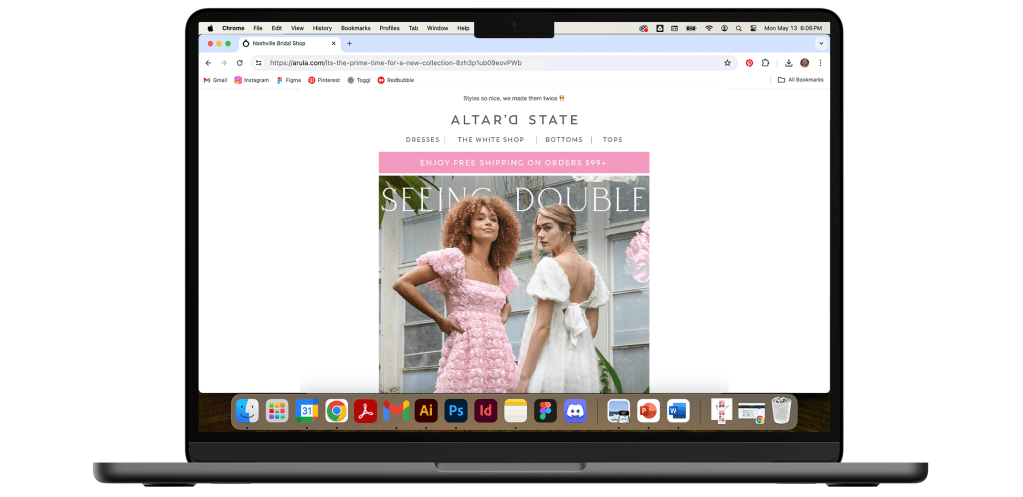The image size is (1023, 497).
Task: Click the date and time display
Action: 793,28
